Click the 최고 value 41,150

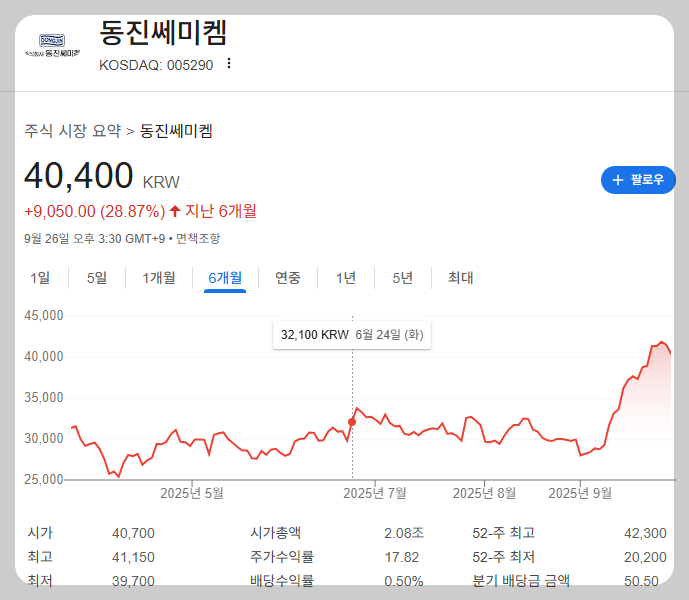133,557
